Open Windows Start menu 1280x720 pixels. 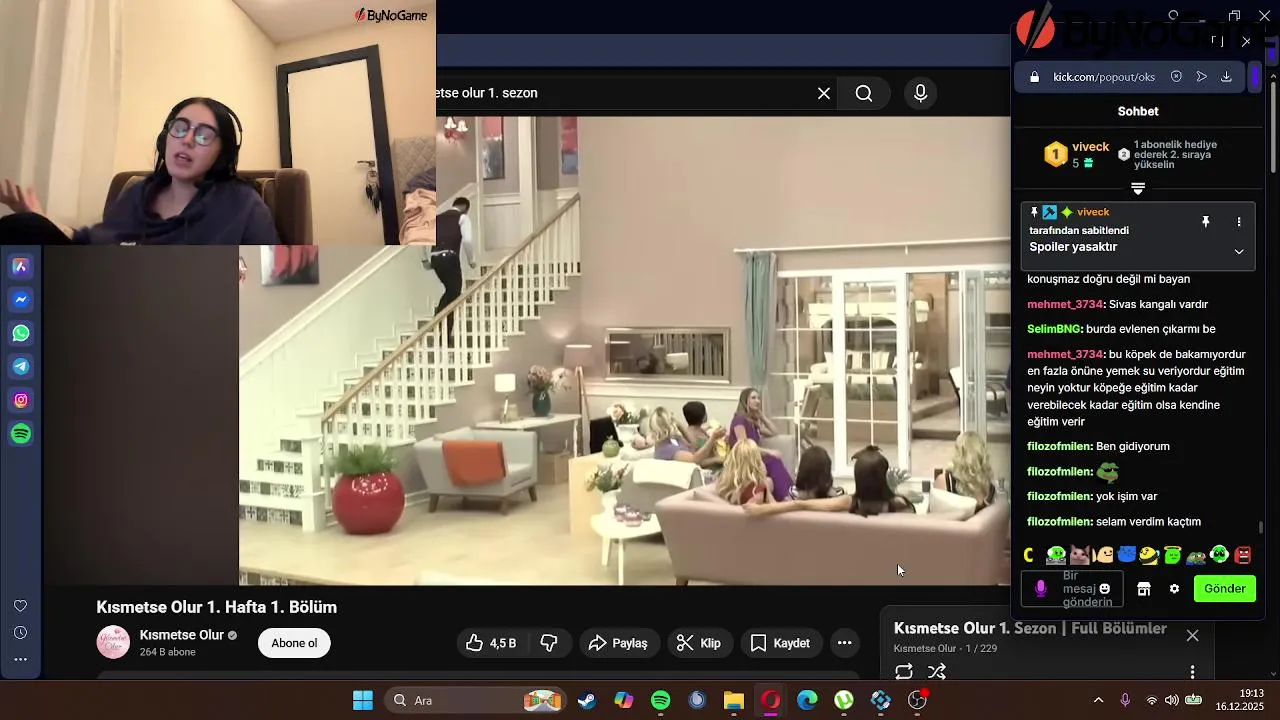pyautogui.click(x=363, y=700)
